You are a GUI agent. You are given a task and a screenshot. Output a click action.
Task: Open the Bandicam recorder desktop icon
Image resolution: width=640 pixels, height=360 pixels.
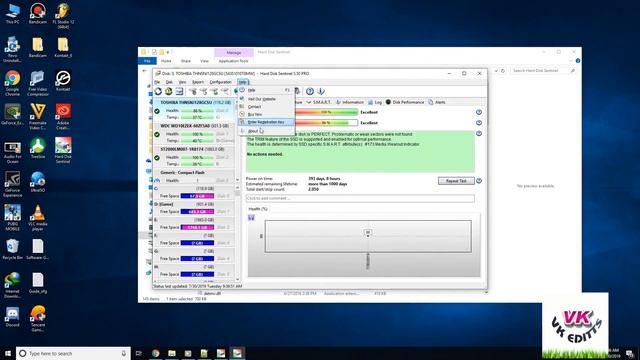[x=38, y=13]
